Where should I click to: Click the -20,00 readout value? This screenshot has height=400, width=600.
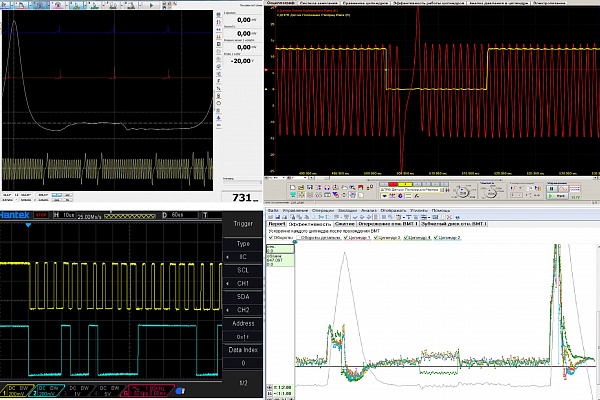click(242, 61)
